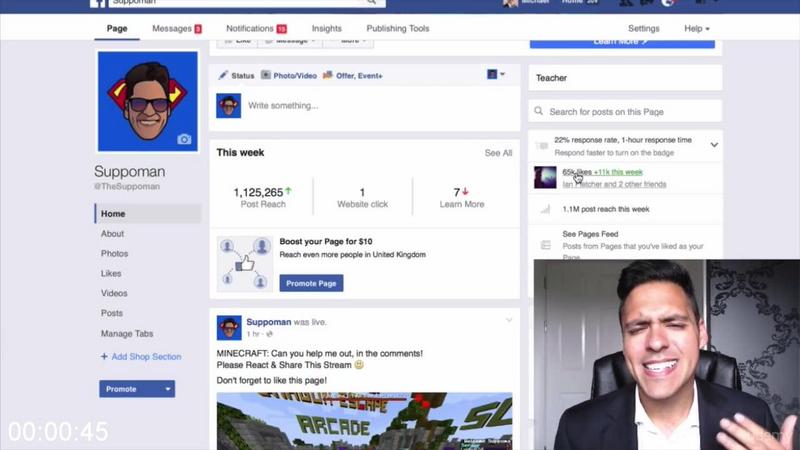This screenshot has height=450, width=800.
Task: Select Photos in the page sidebar
Action: (x=114, y=254)
